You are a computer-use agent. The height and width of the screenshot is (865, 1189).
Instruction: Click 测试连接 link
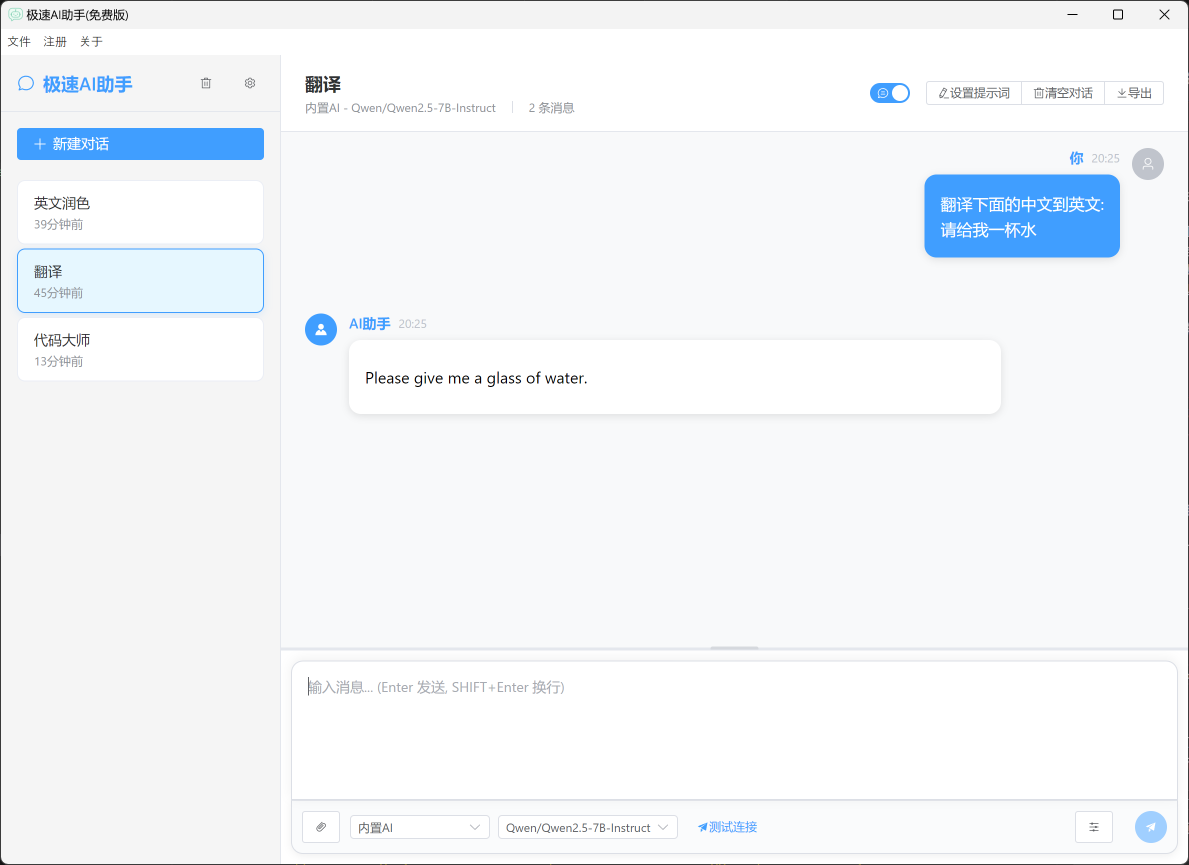point(727,827)
